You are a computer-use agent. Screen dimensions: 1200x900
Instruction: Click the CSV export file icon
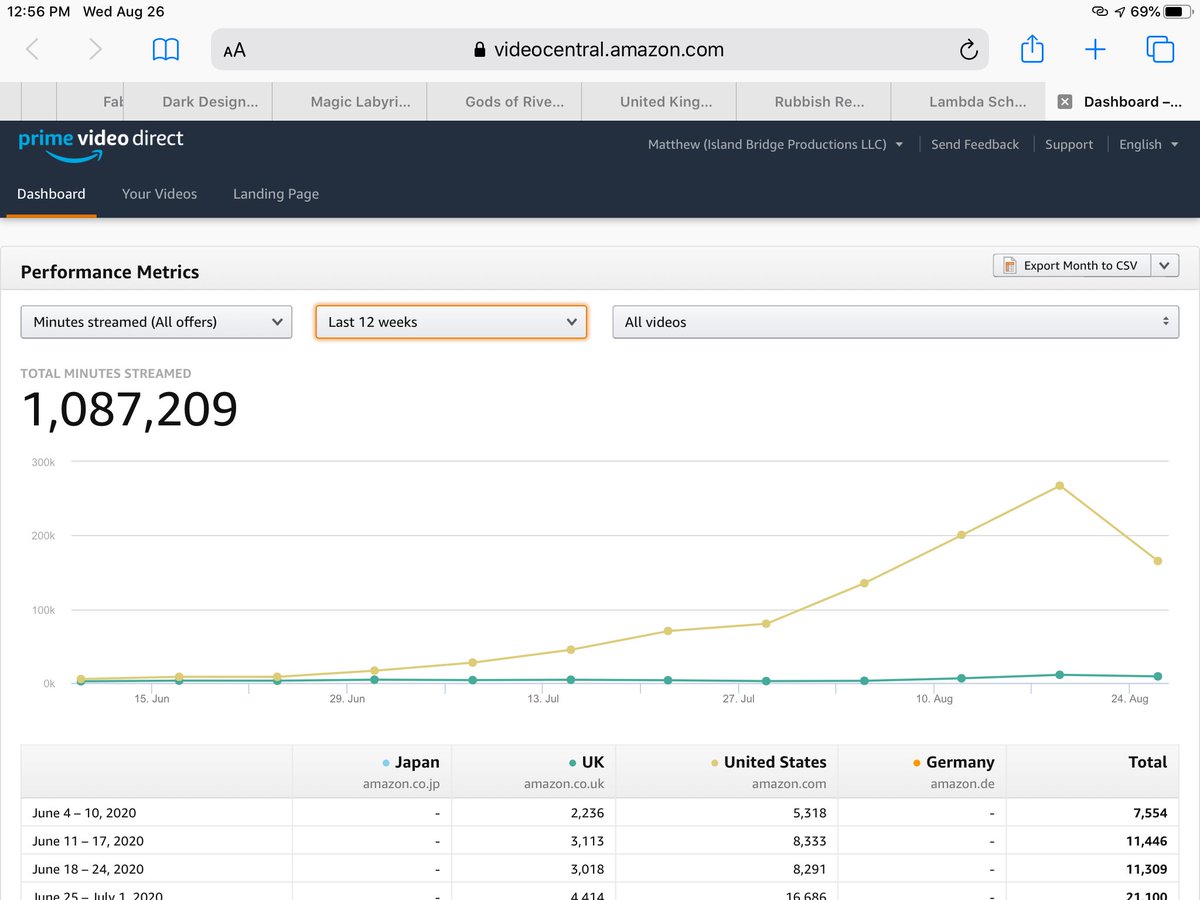point(1009,266)
